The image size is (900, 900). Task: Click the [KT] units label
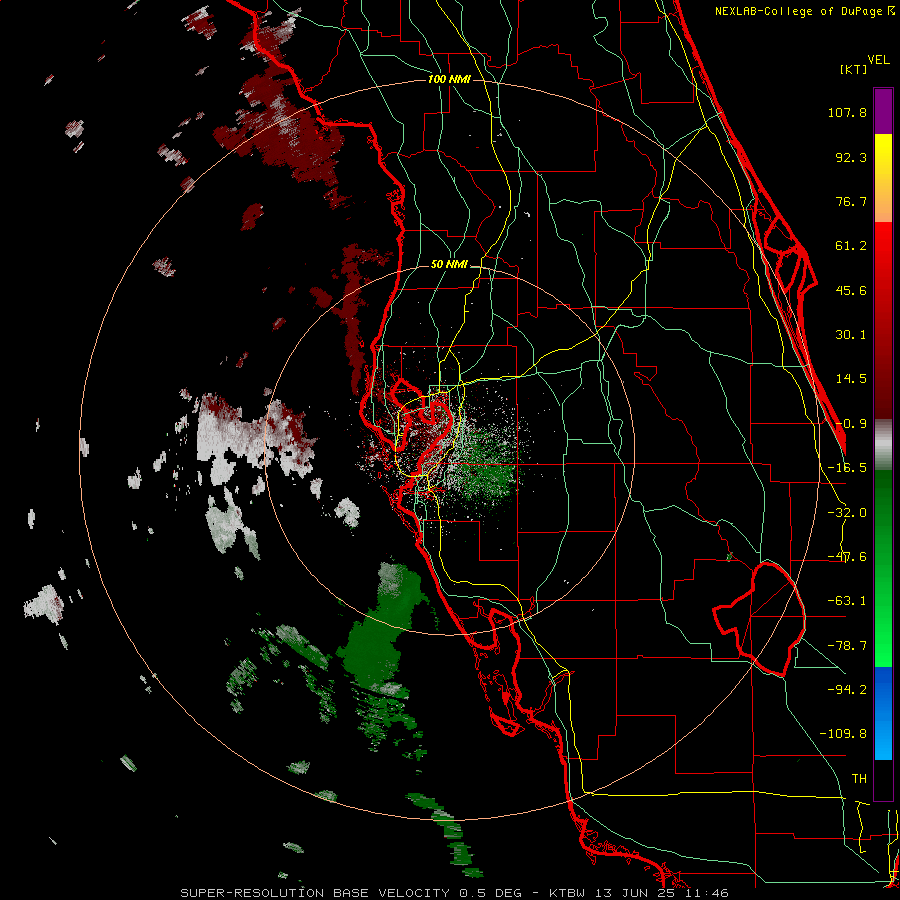pos(853,69)
